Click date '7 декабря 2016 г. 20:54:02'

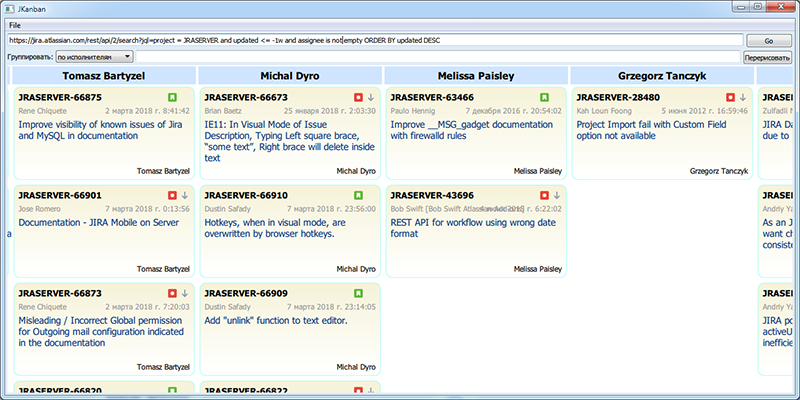514,111
